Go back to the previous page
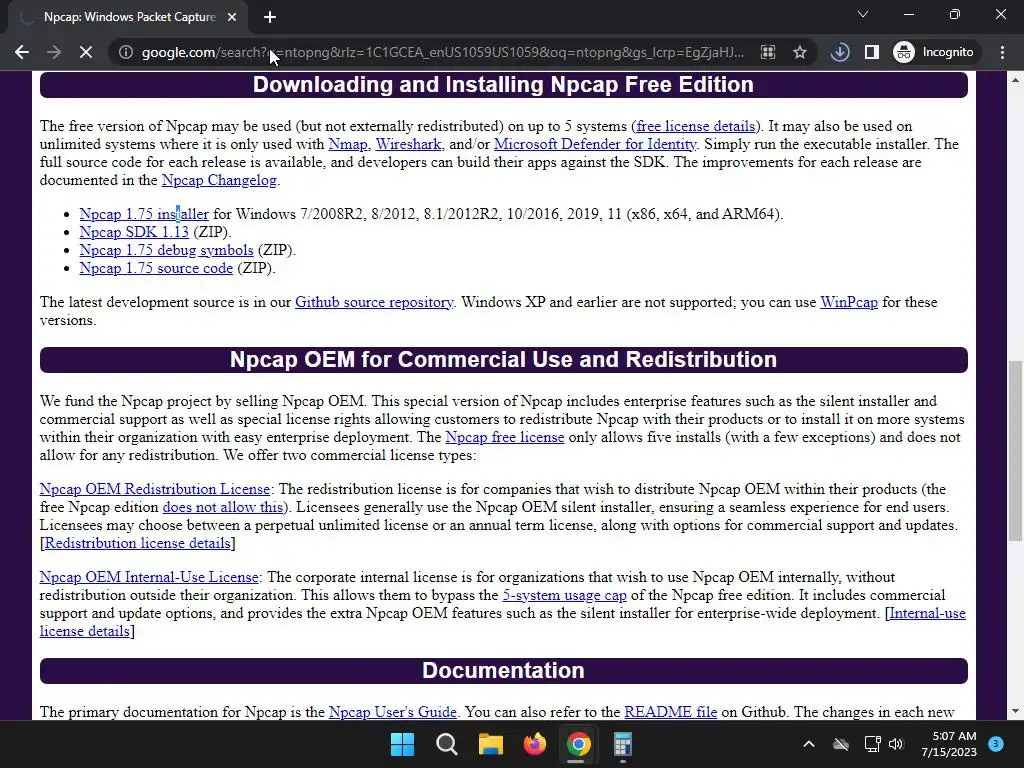This screenshot has height=768, width=1024. pos(22,52)
